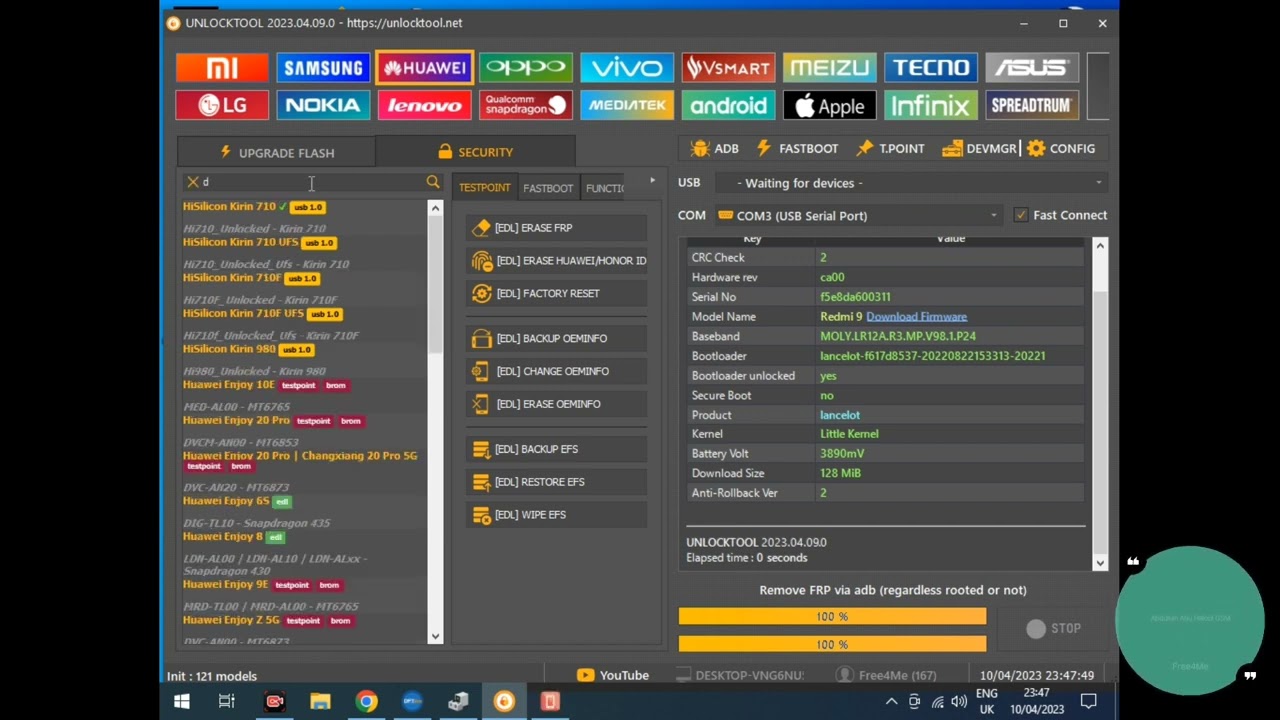Image resolution: width=1280 pixels, height=720 pixels.
Task: Open Task View on the taskbar
Action: tap(227, 701)
